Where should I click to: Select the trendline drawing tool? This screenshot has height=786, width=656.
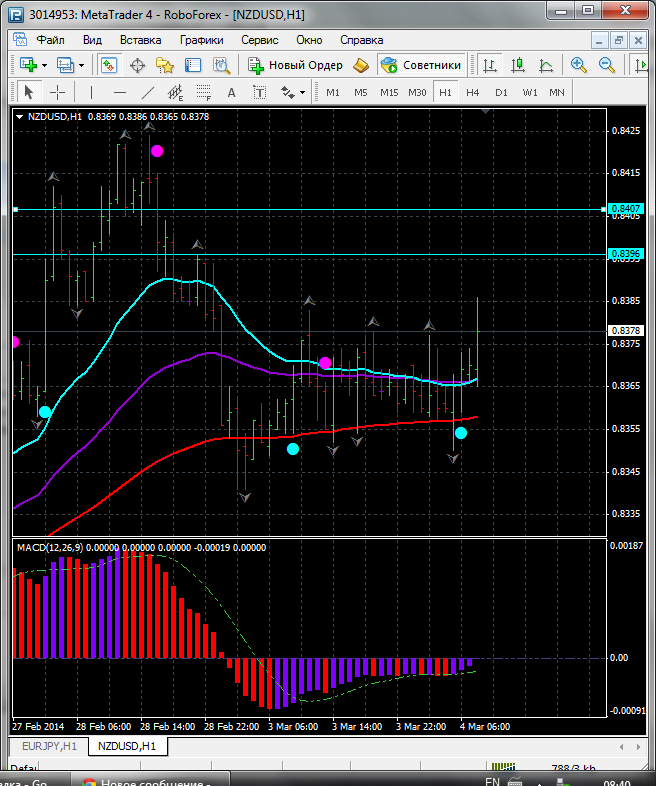pos(148,92)
